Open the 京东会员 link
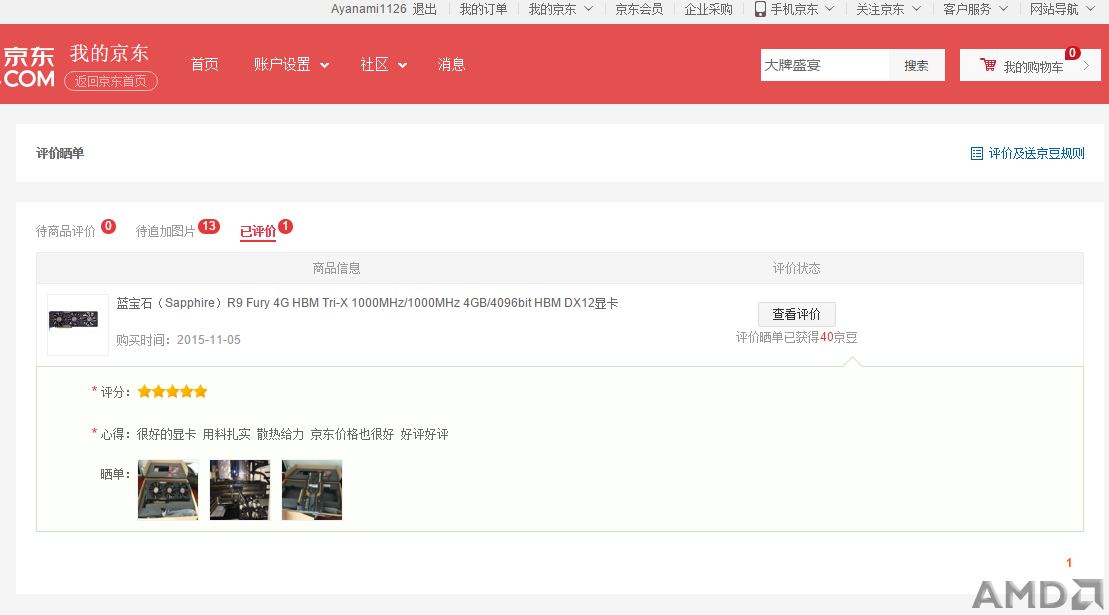 (x=639, y=9)
